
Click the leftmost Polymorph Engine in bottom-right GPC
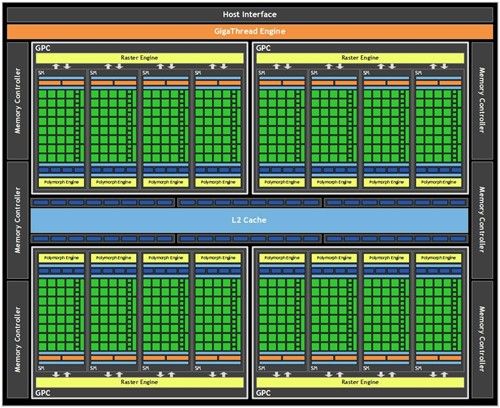tap(282, 258)
